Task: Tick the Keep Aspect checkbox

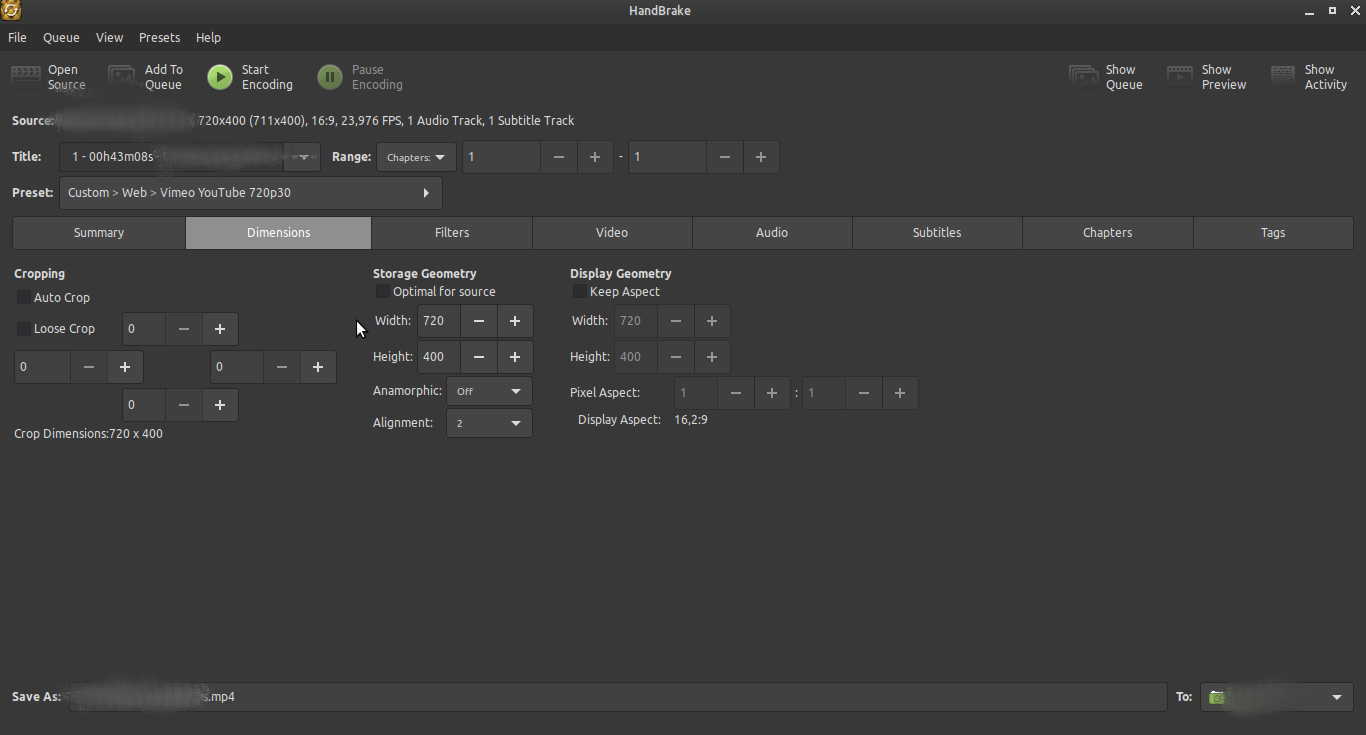Action: pyautogui.click(x=579, y=292)
